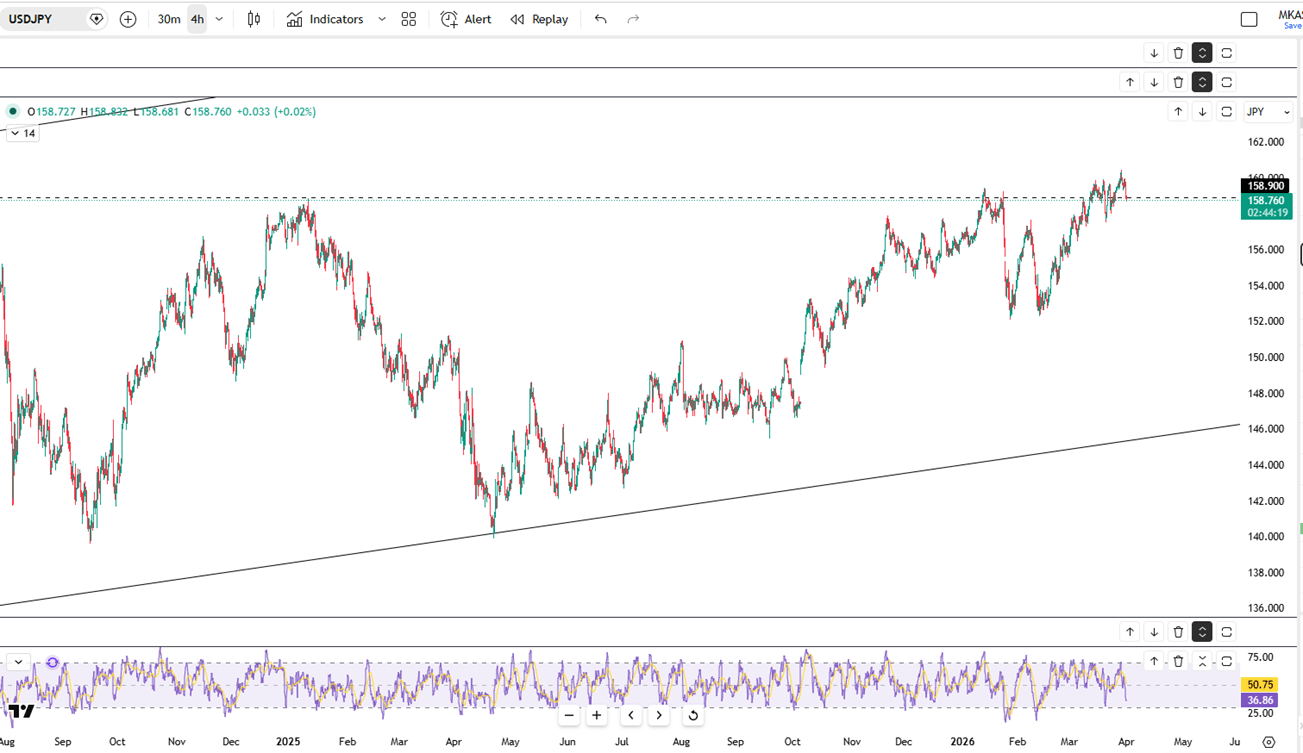Select the 30m timeframe

tap(169, 19)
